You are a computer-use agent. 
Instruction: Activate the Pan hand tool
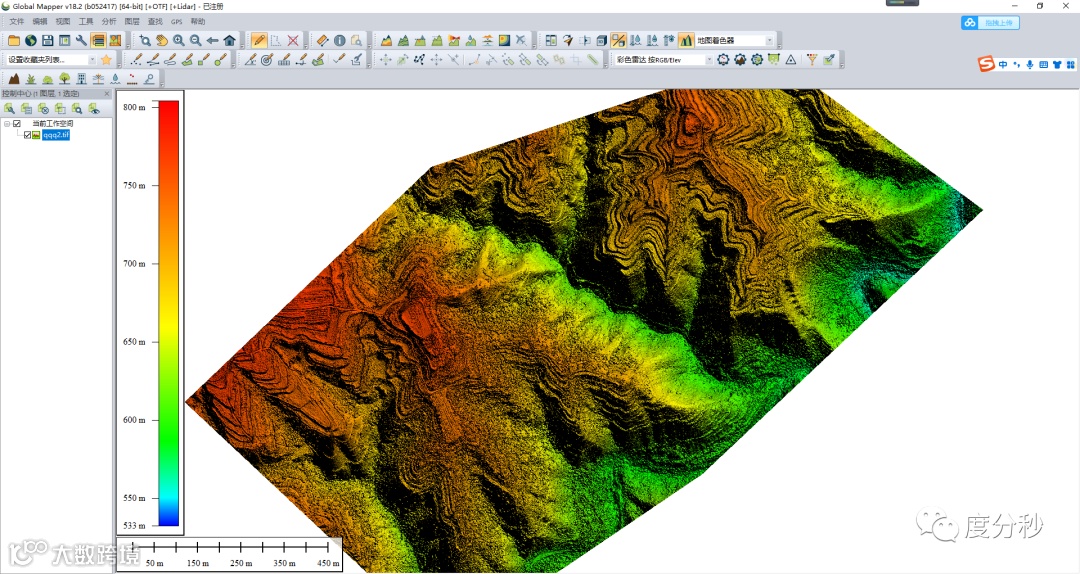coord(161,41)
